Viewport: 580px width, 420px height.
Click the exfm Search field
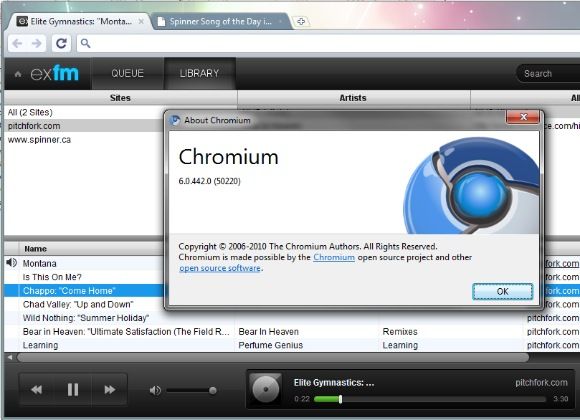[x=548, y=74]
